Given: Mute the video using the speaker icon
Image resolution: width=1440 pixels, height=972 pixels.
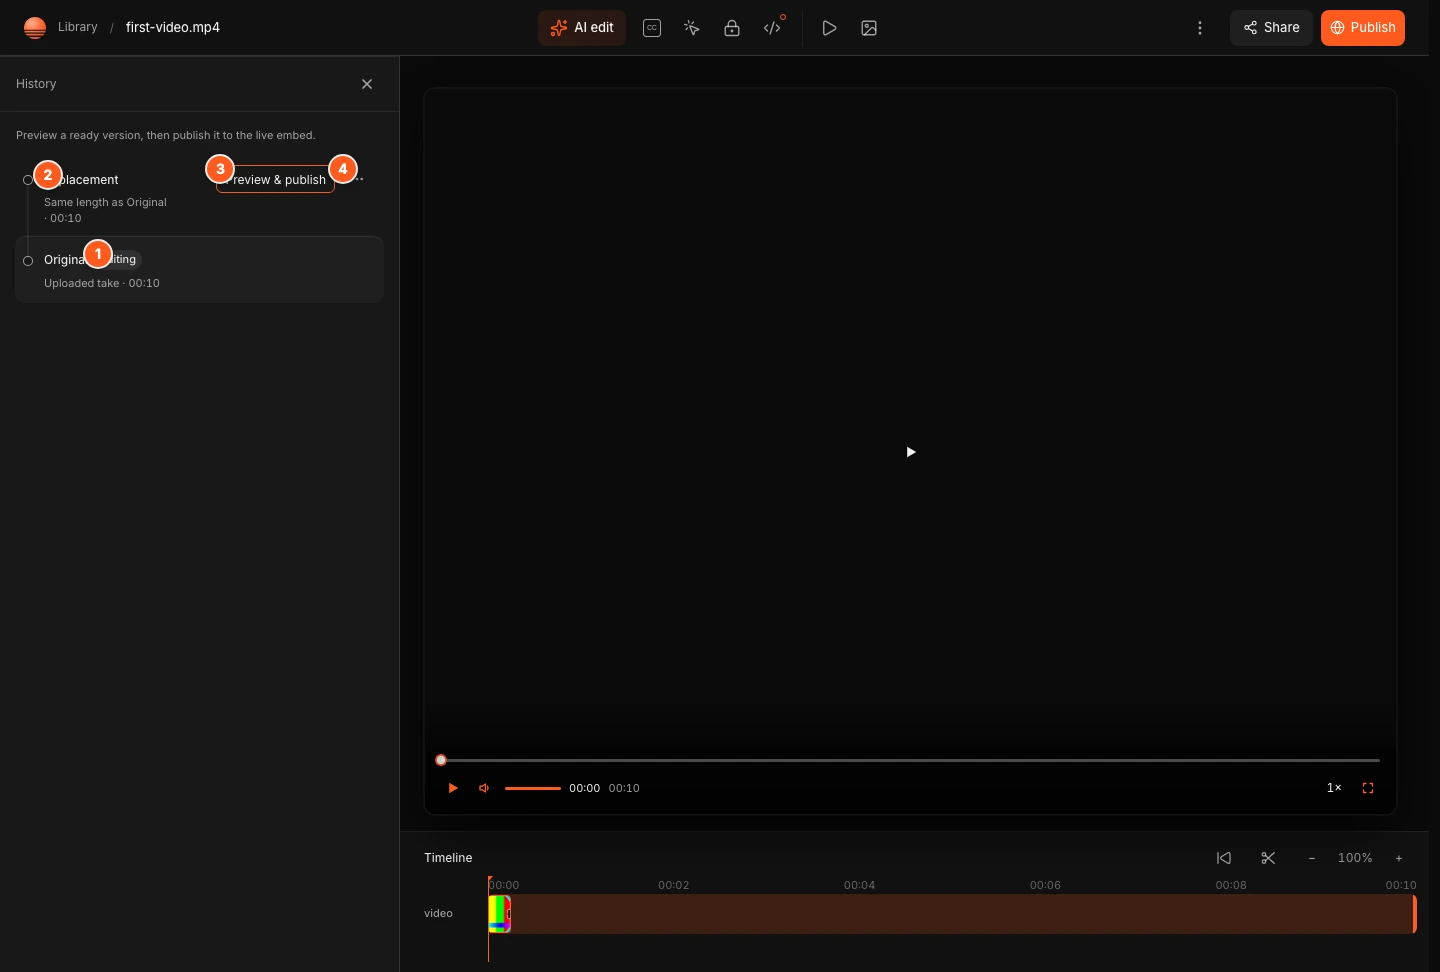Looking at the screenshot, I should tap(484, 788).
